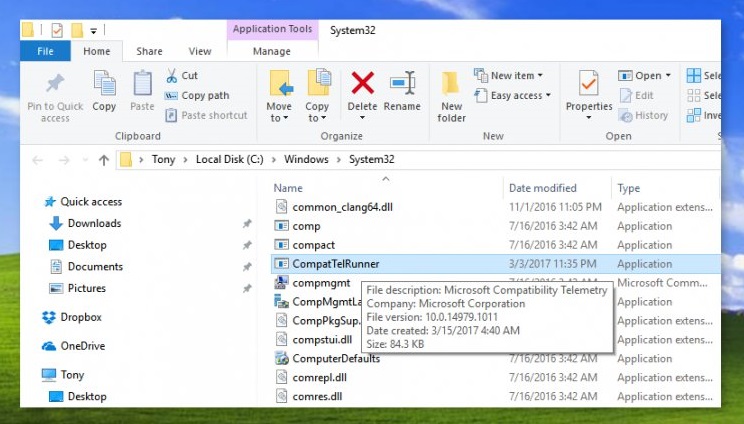The image size is (744, 424).
Task: Switch to the Home tab
Action: 97,51
